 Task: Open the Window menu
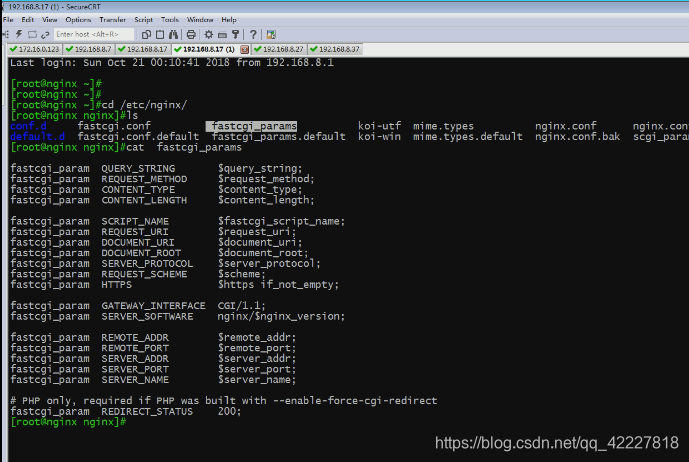click(200, 20)
